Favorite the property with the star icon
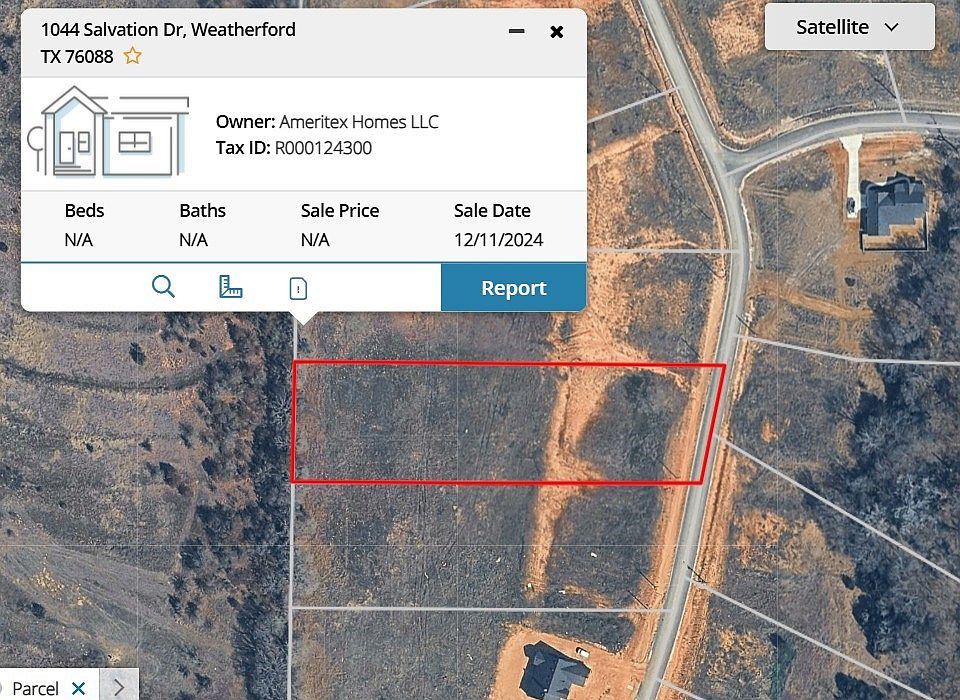This screenshot has height=700, width=960. click(x=132, y=56)
